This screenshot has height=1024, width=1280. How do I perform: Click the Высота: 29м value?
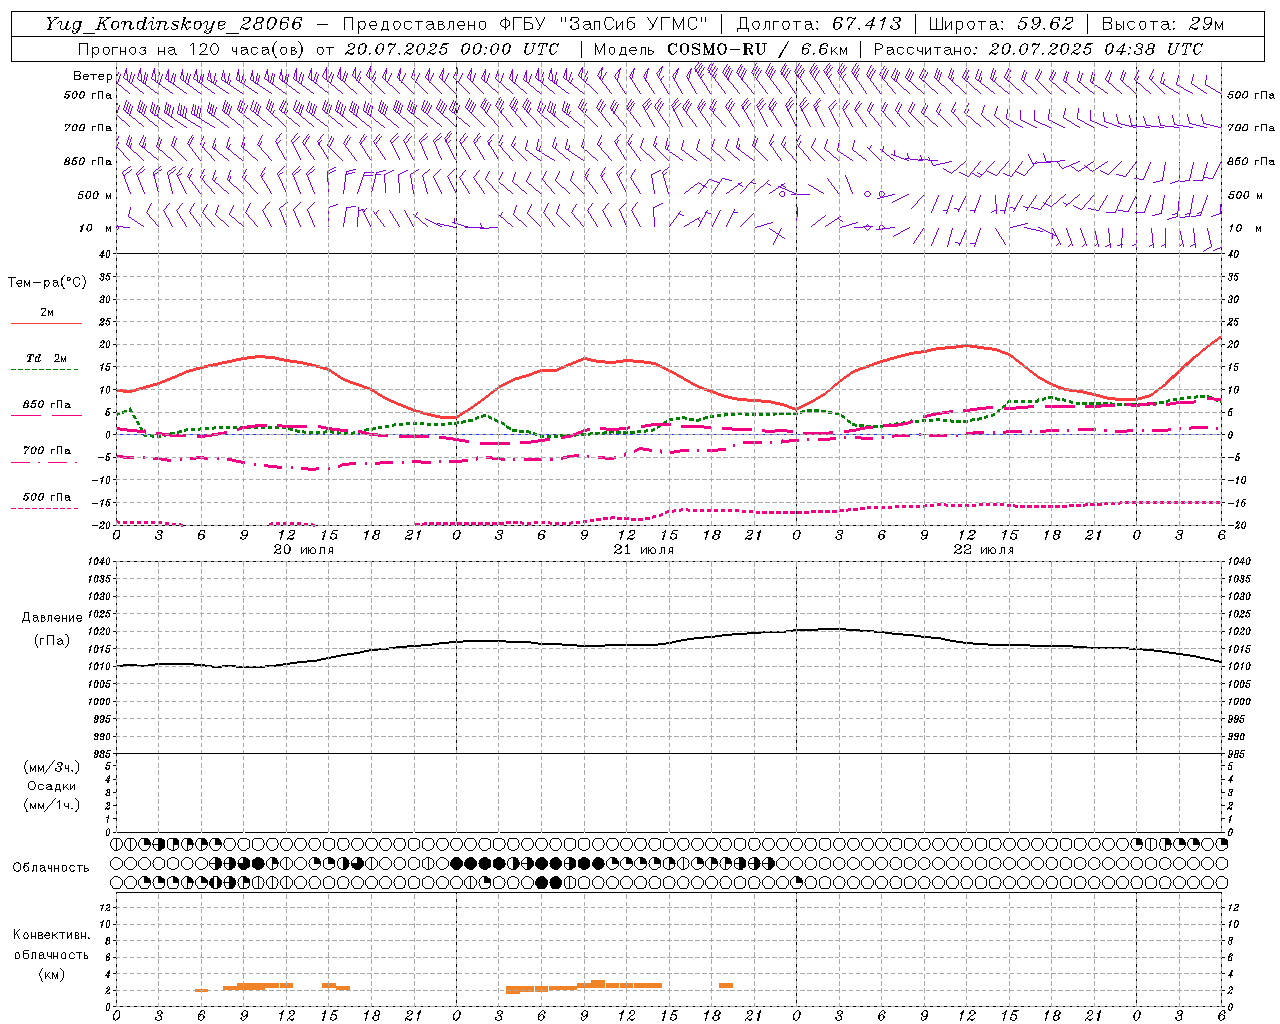pyautogui.click(x=1162, y=24)
